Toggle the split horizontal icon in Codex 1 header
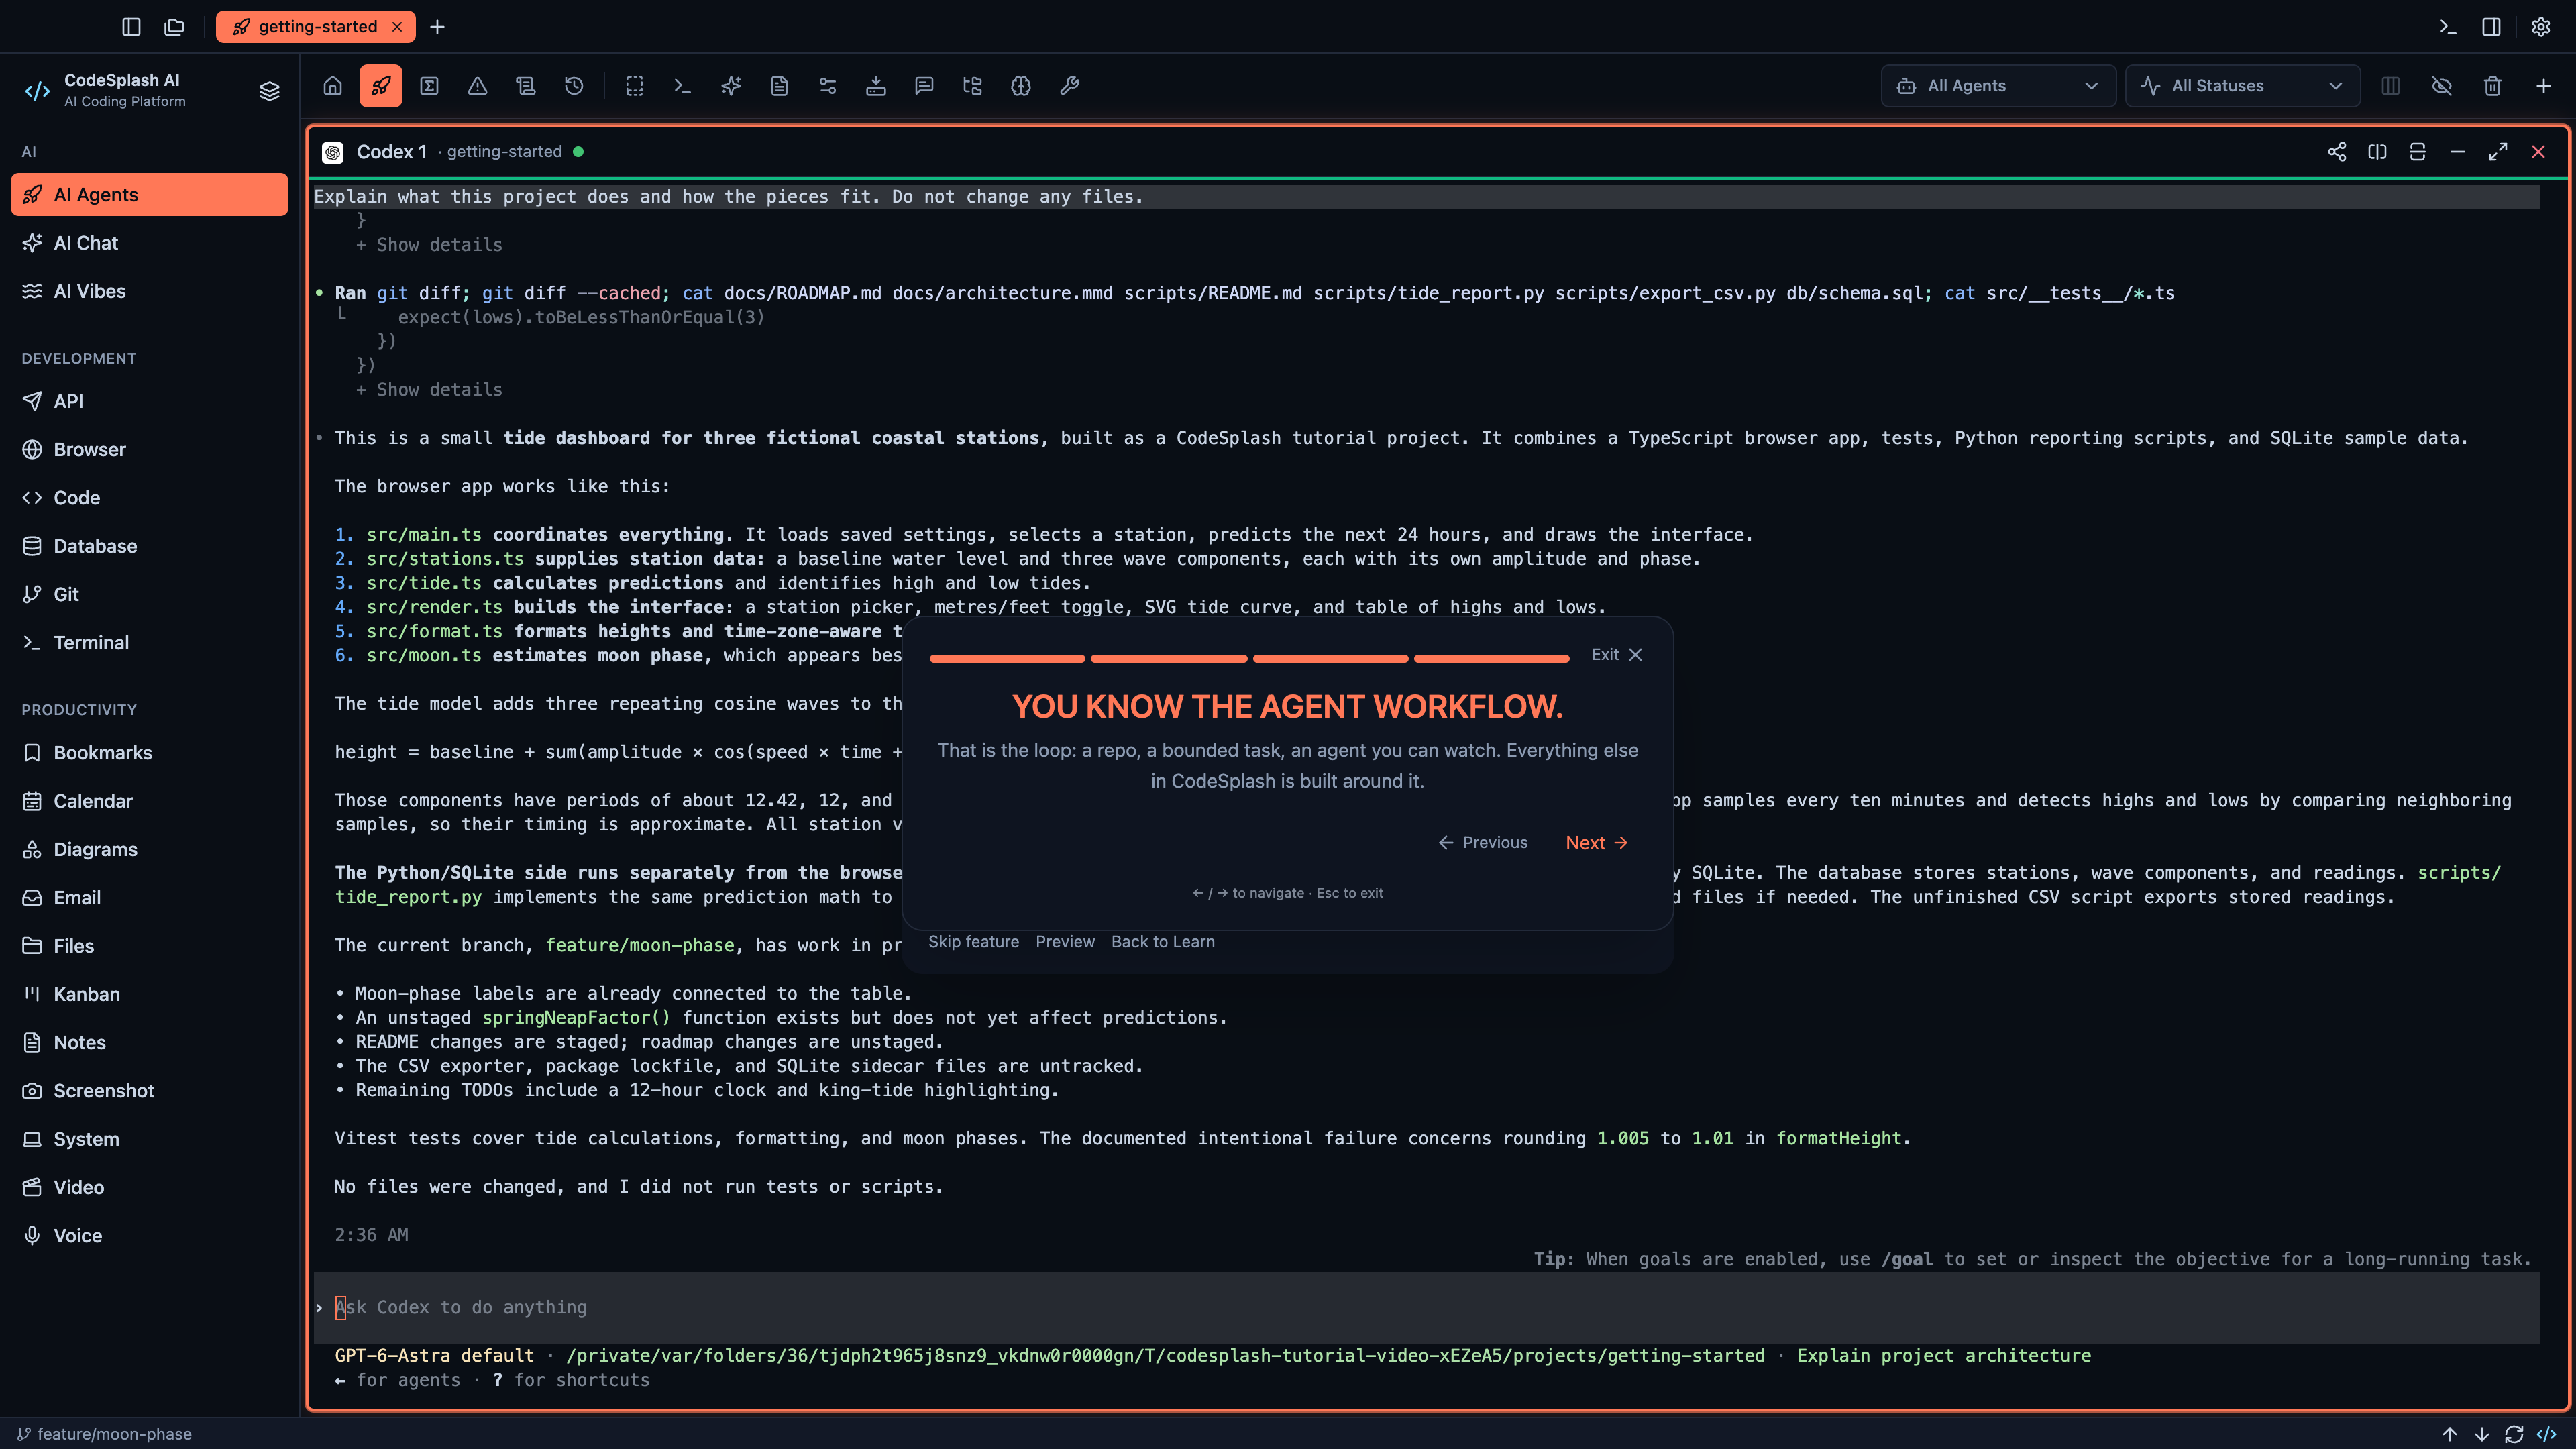2576x1449 pixels. [x=2417, y=152]
